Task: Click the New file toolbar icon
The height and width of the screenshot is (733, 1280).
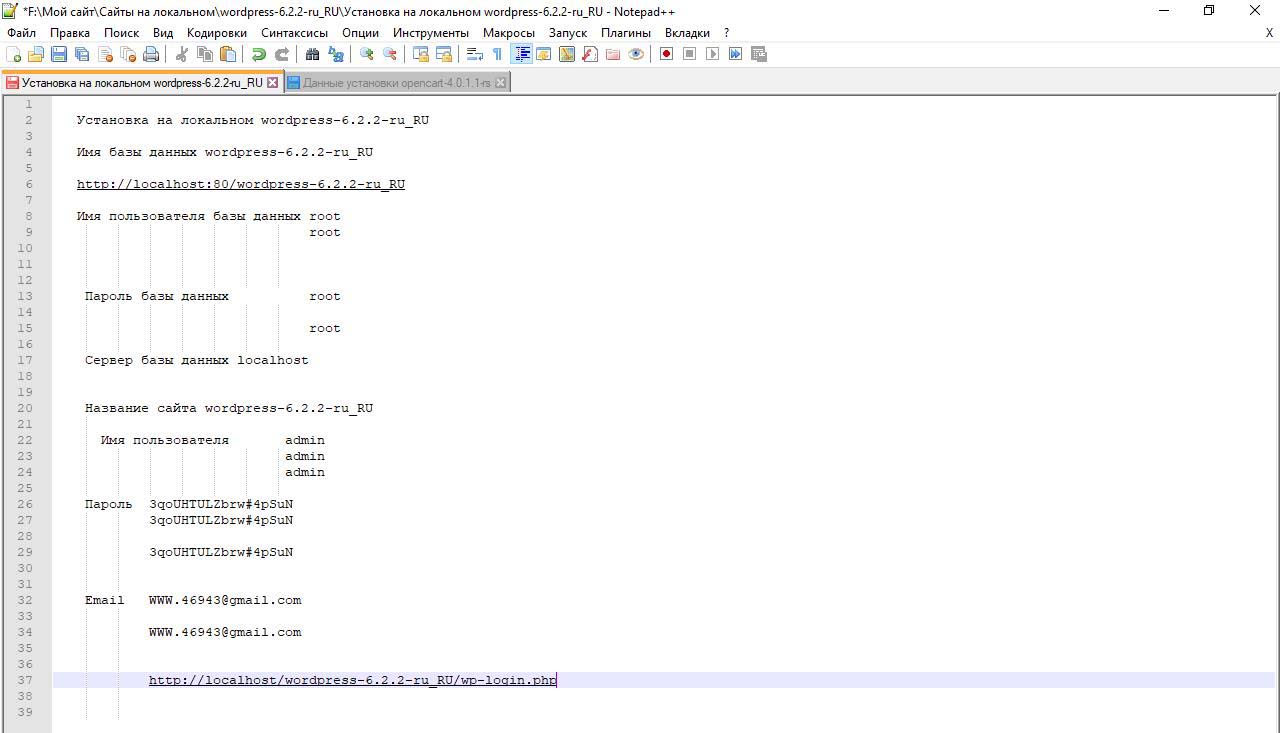Action: (14, 54)
